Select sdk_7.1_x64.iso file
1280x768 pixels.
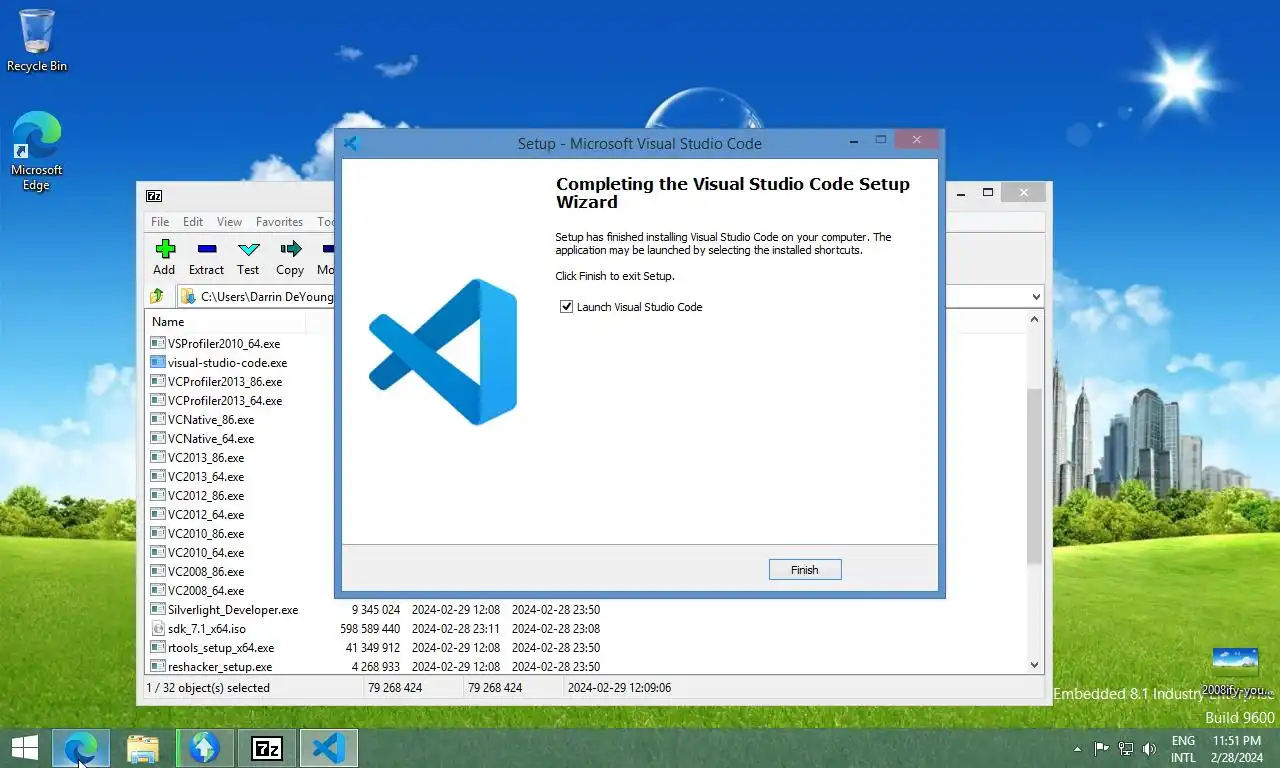[x=207, y=629]
